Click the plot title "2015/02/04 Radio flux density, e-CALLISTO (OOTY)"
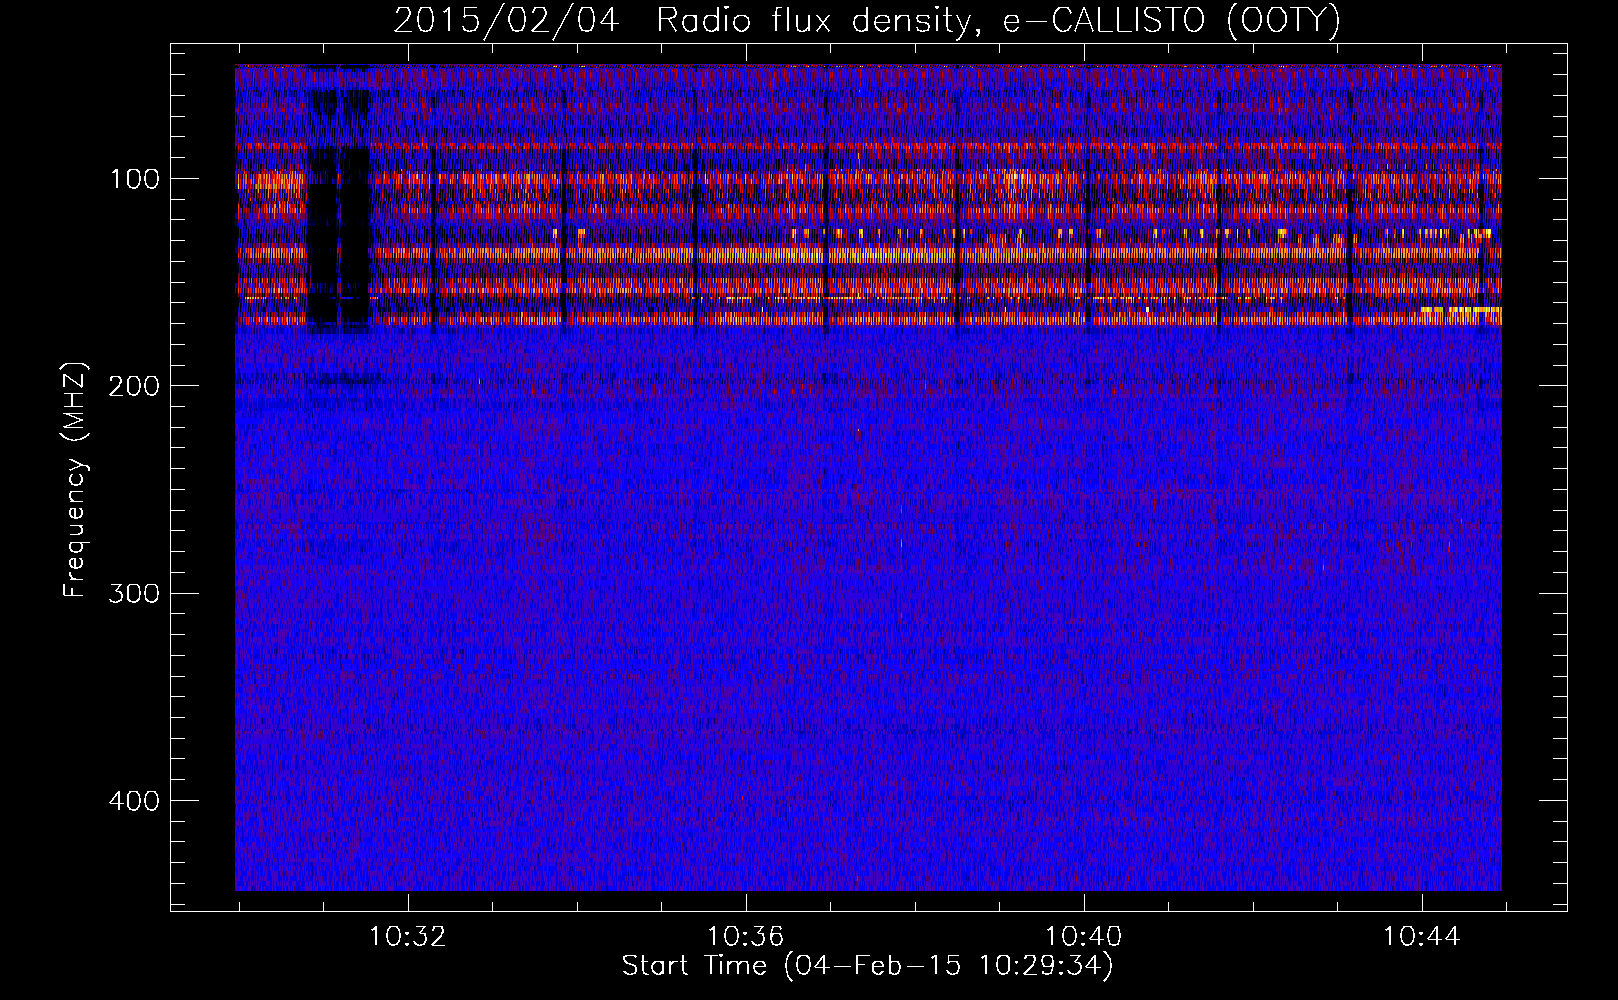Screen dimensions: 1618x1000 pos(867,21)
